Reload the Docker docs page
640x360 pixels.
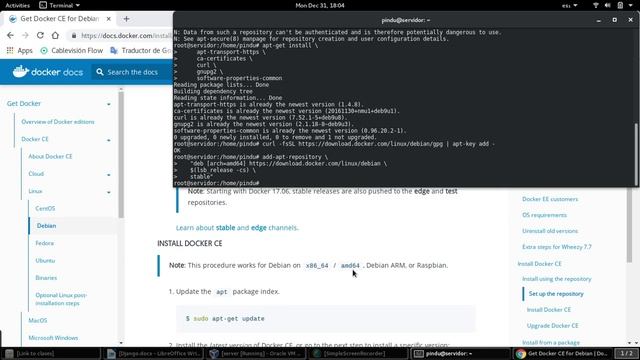pos(40,36)
